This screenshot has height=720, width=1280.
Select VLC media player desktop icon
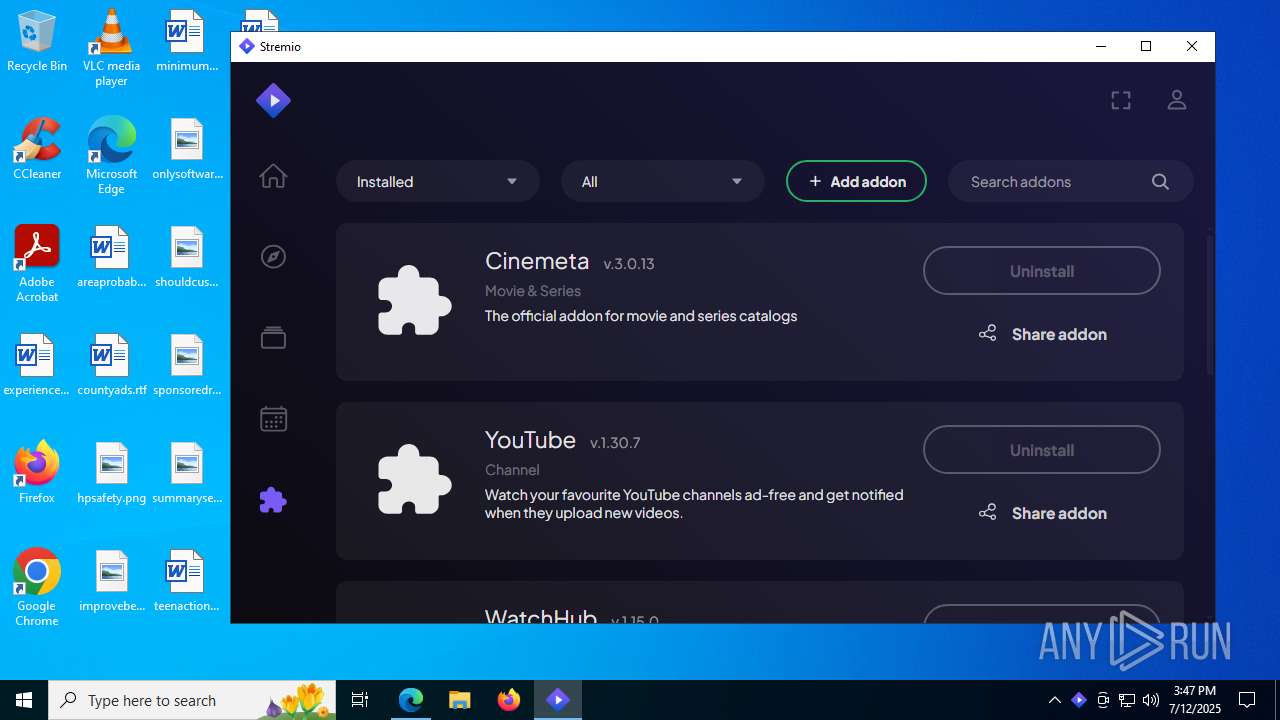111,47
